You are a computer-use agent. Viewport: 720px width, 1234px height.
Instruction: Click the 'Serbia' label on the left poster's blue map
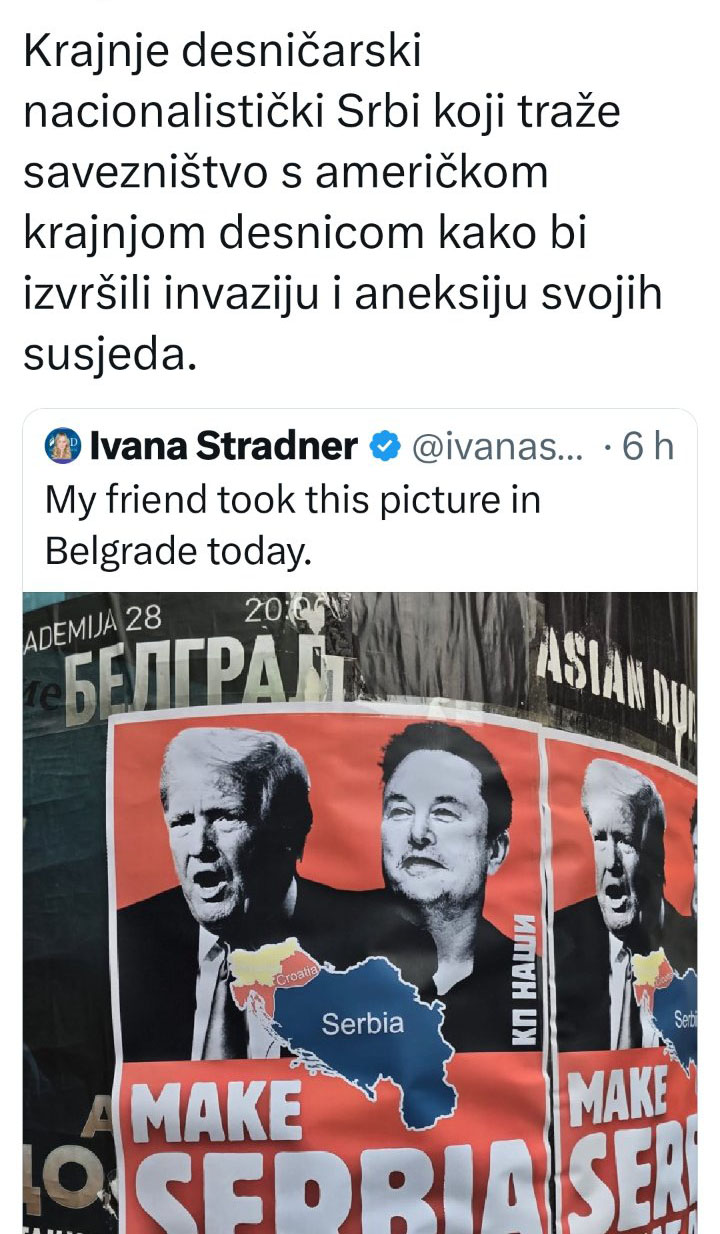coord(363,1023)
